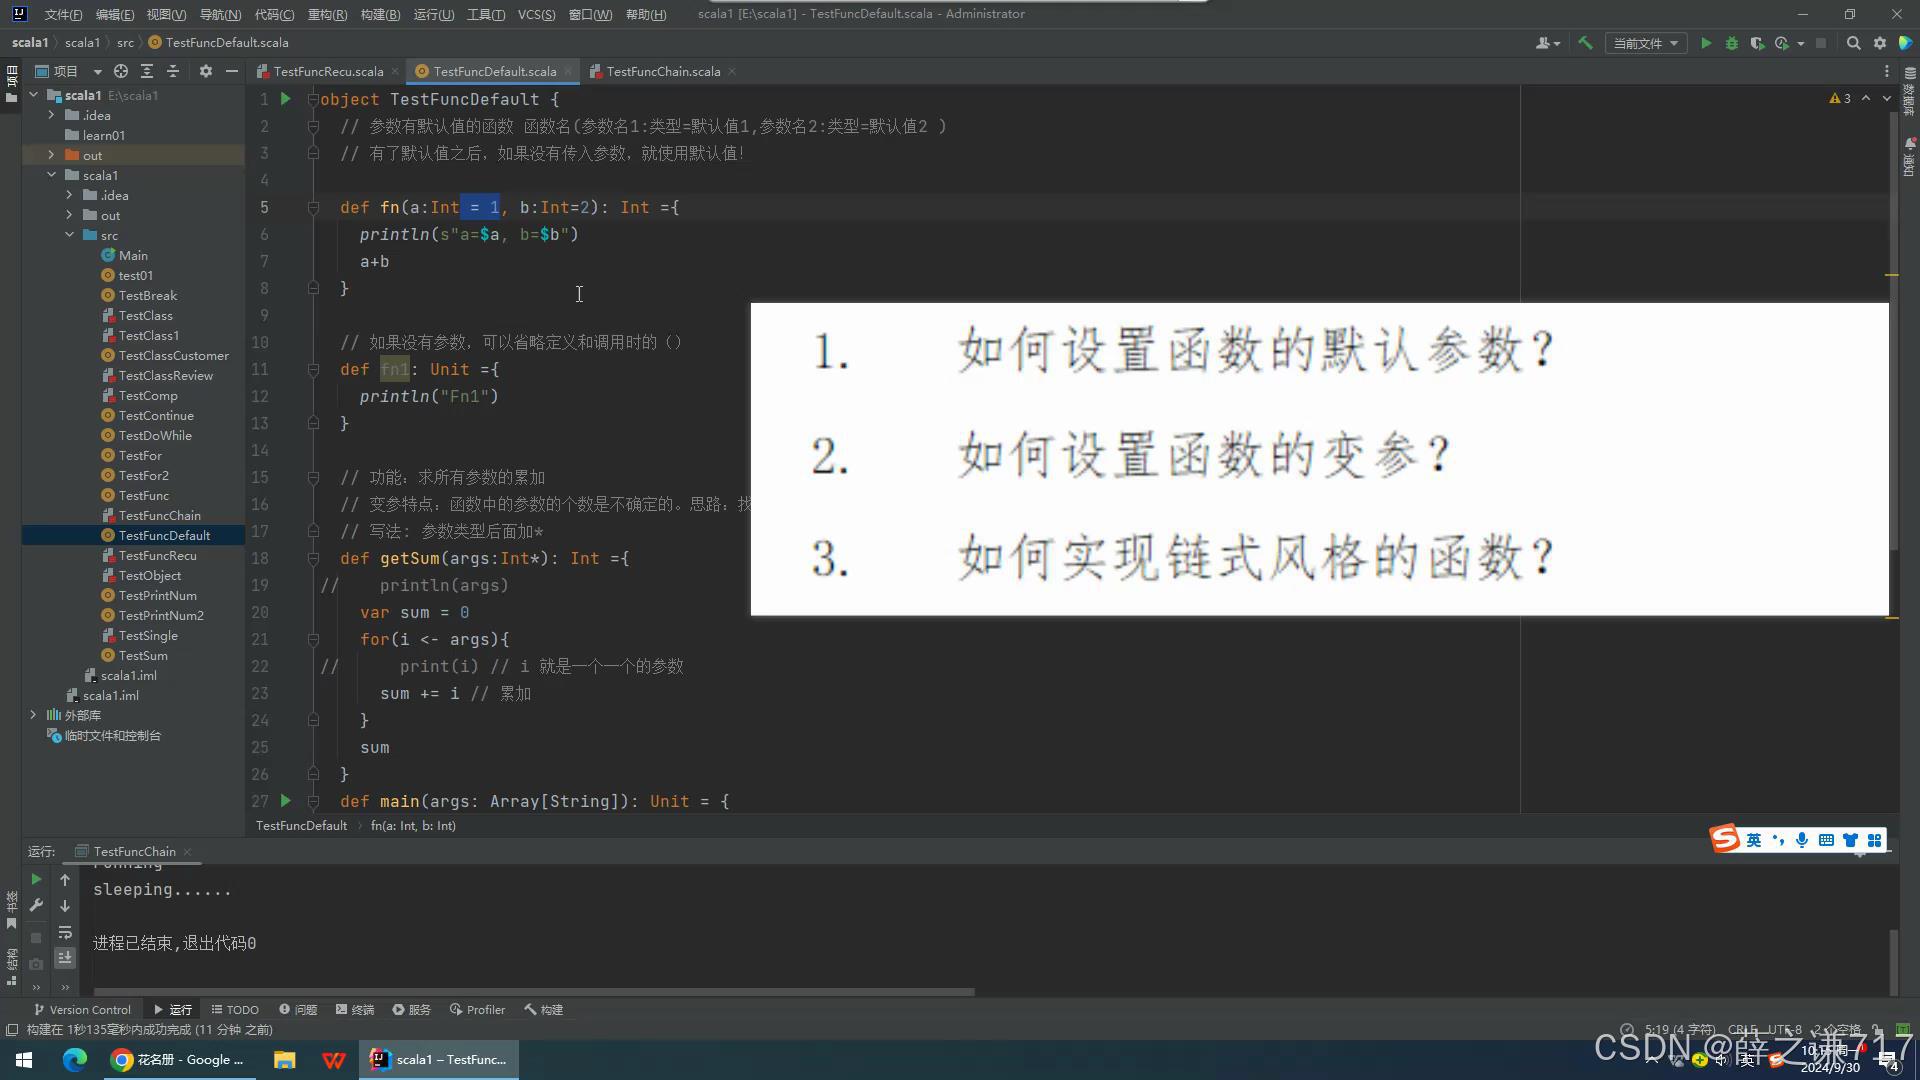
Task: Open Chrome from the Windows taskbar
Action: tap(178, 1059)
